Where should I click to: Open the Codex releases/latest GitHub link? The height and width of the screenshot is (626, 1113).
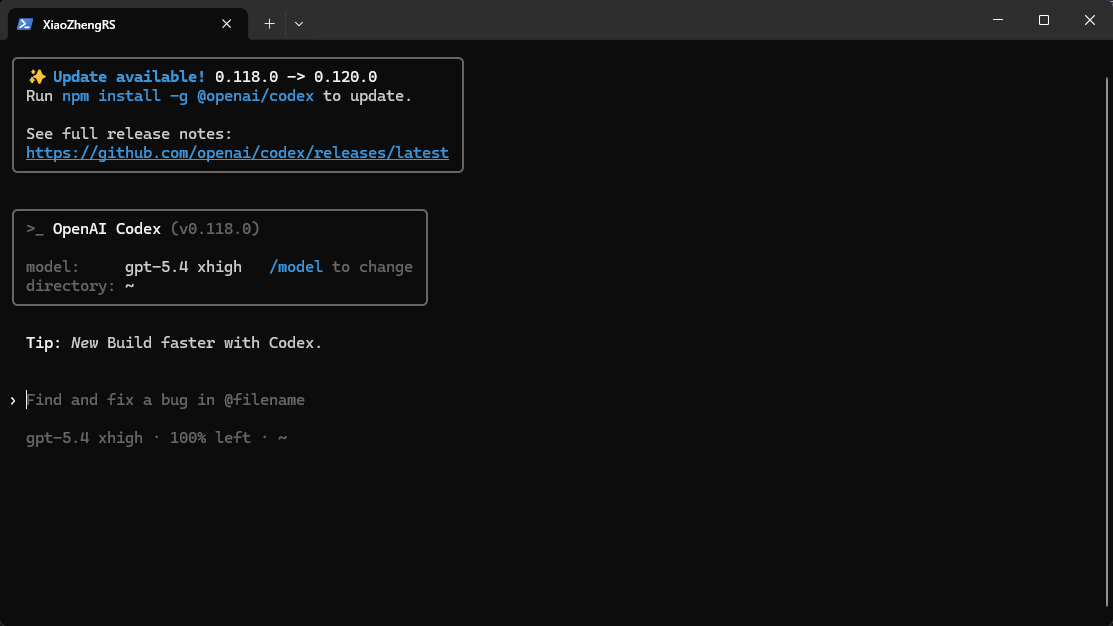pos(237,153)
